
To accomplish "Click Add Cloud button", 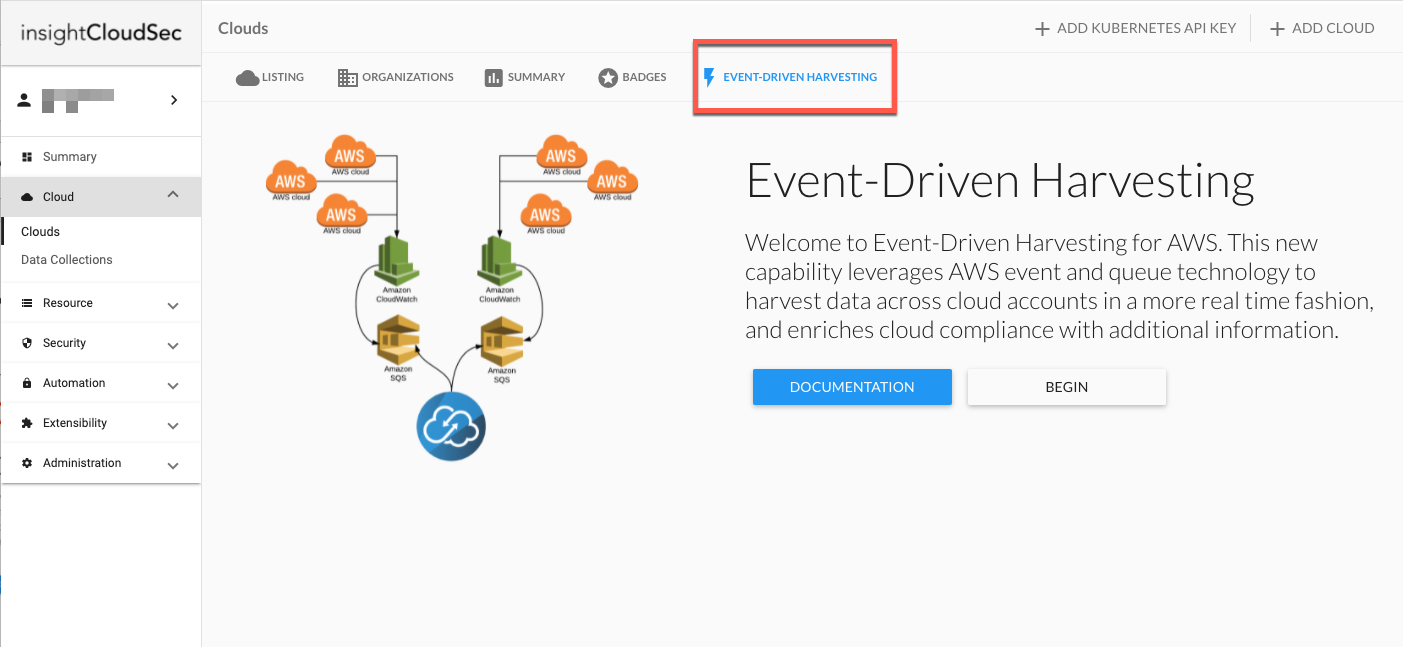I will 1322,29.
